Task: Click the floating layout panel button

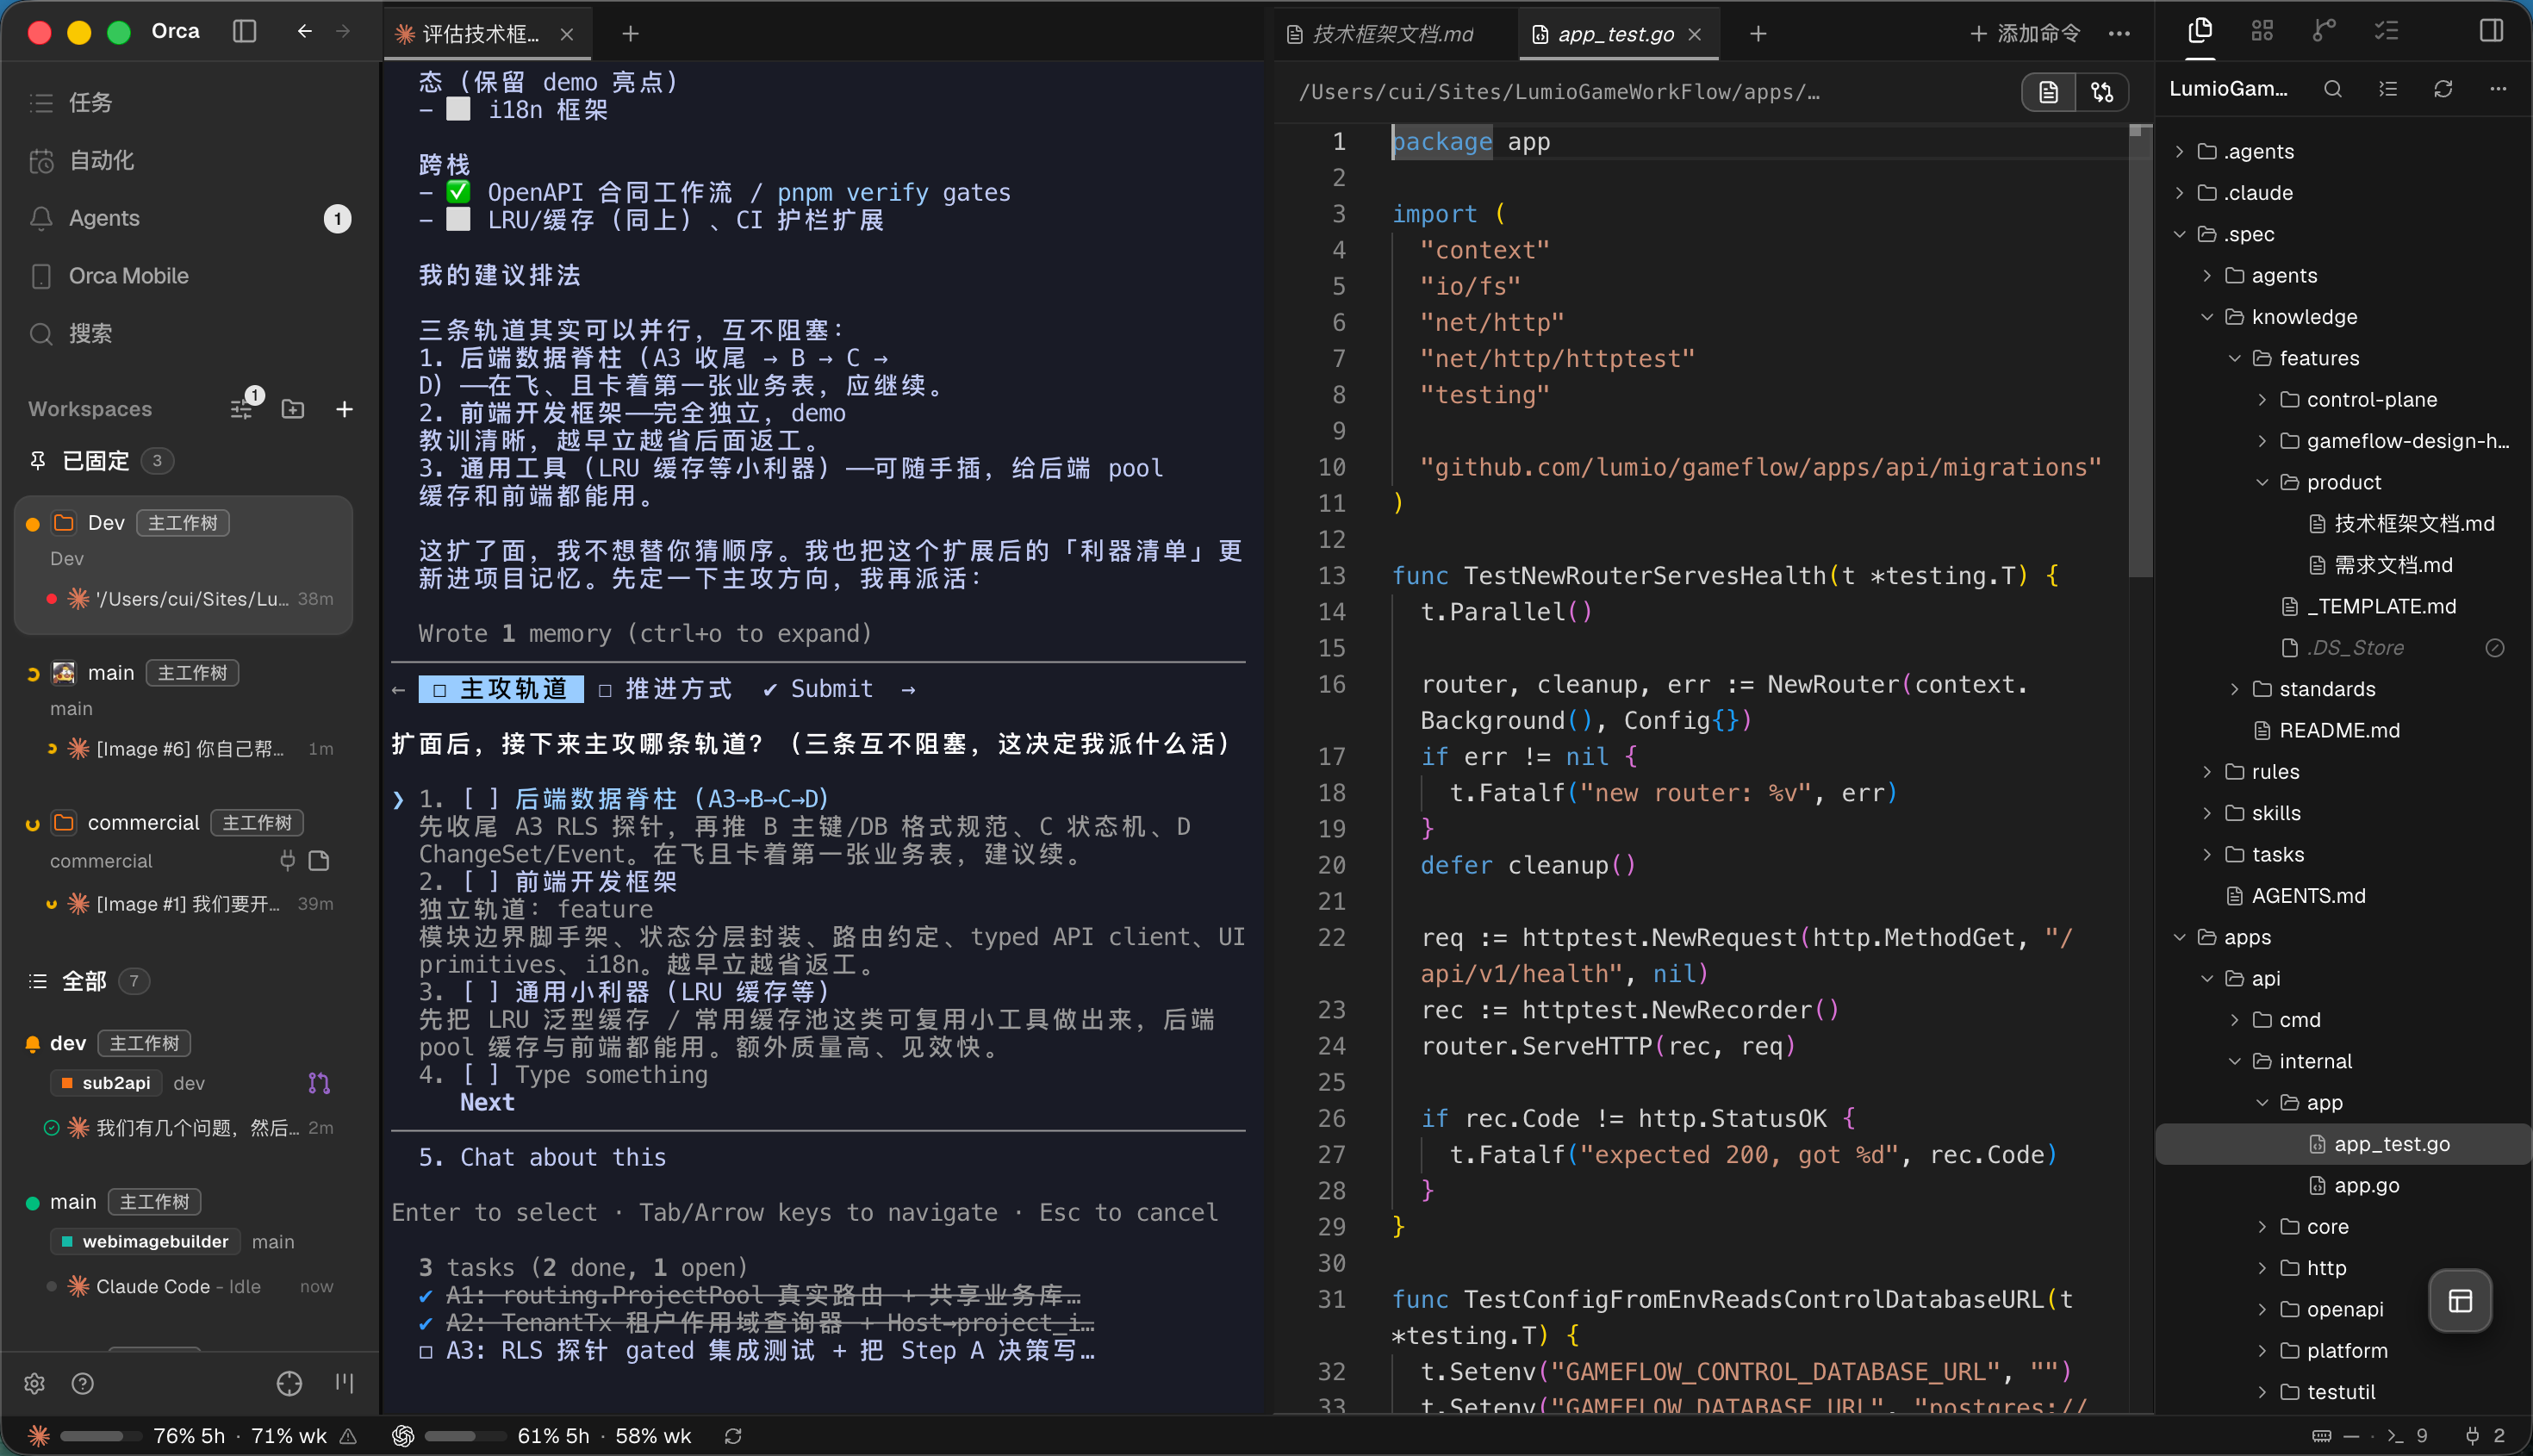Action: (2459, 1301)
